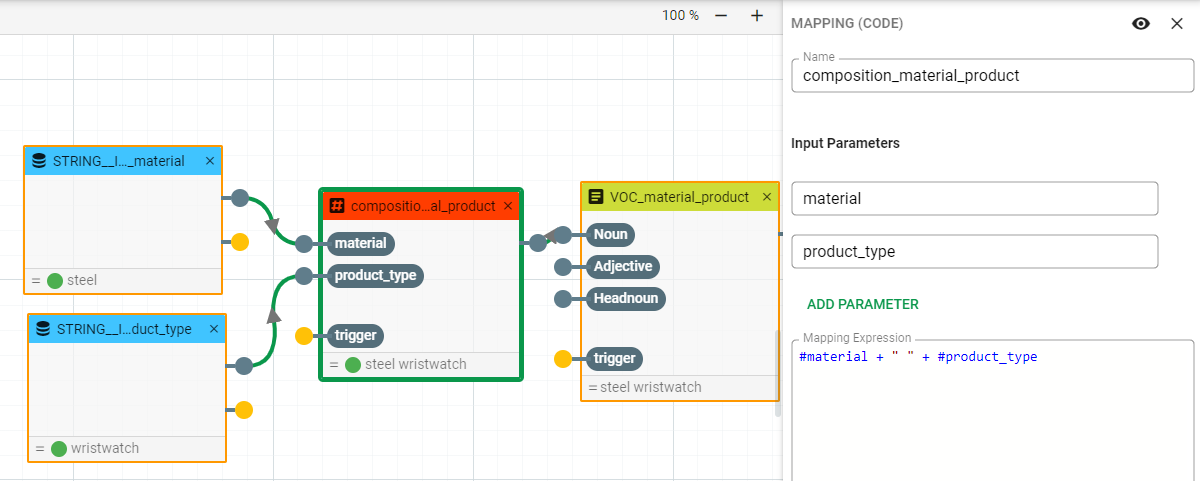This screenshot has width=1200, height=481.
Task: Select VOC_material_product node title
Action: pos(679,197)
